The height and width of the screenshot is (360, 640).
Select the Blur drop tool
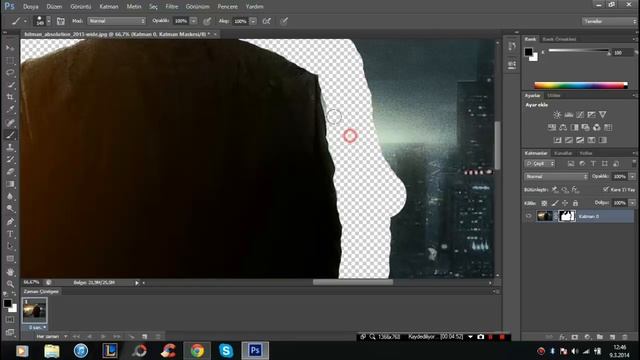point(10,197)
